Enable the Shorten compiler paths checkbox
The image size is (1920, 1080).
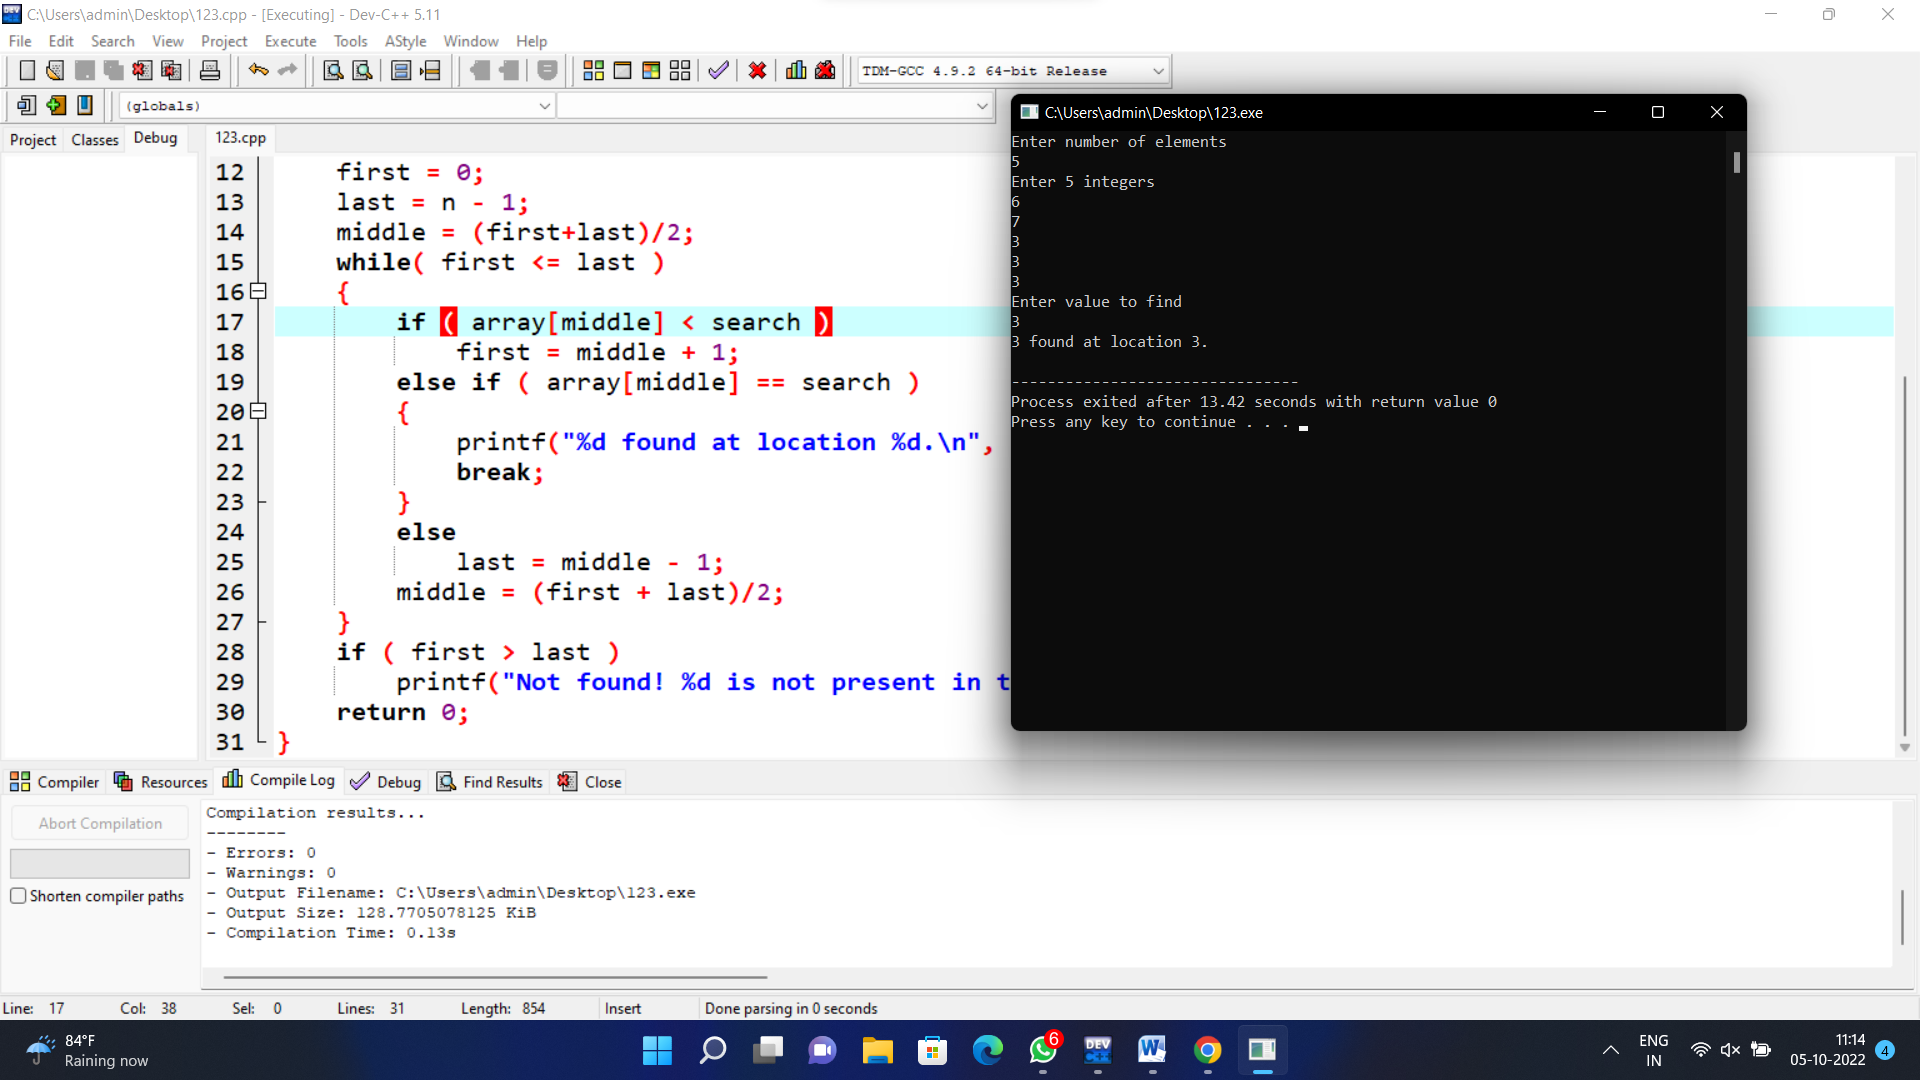(x=18, y=896)
